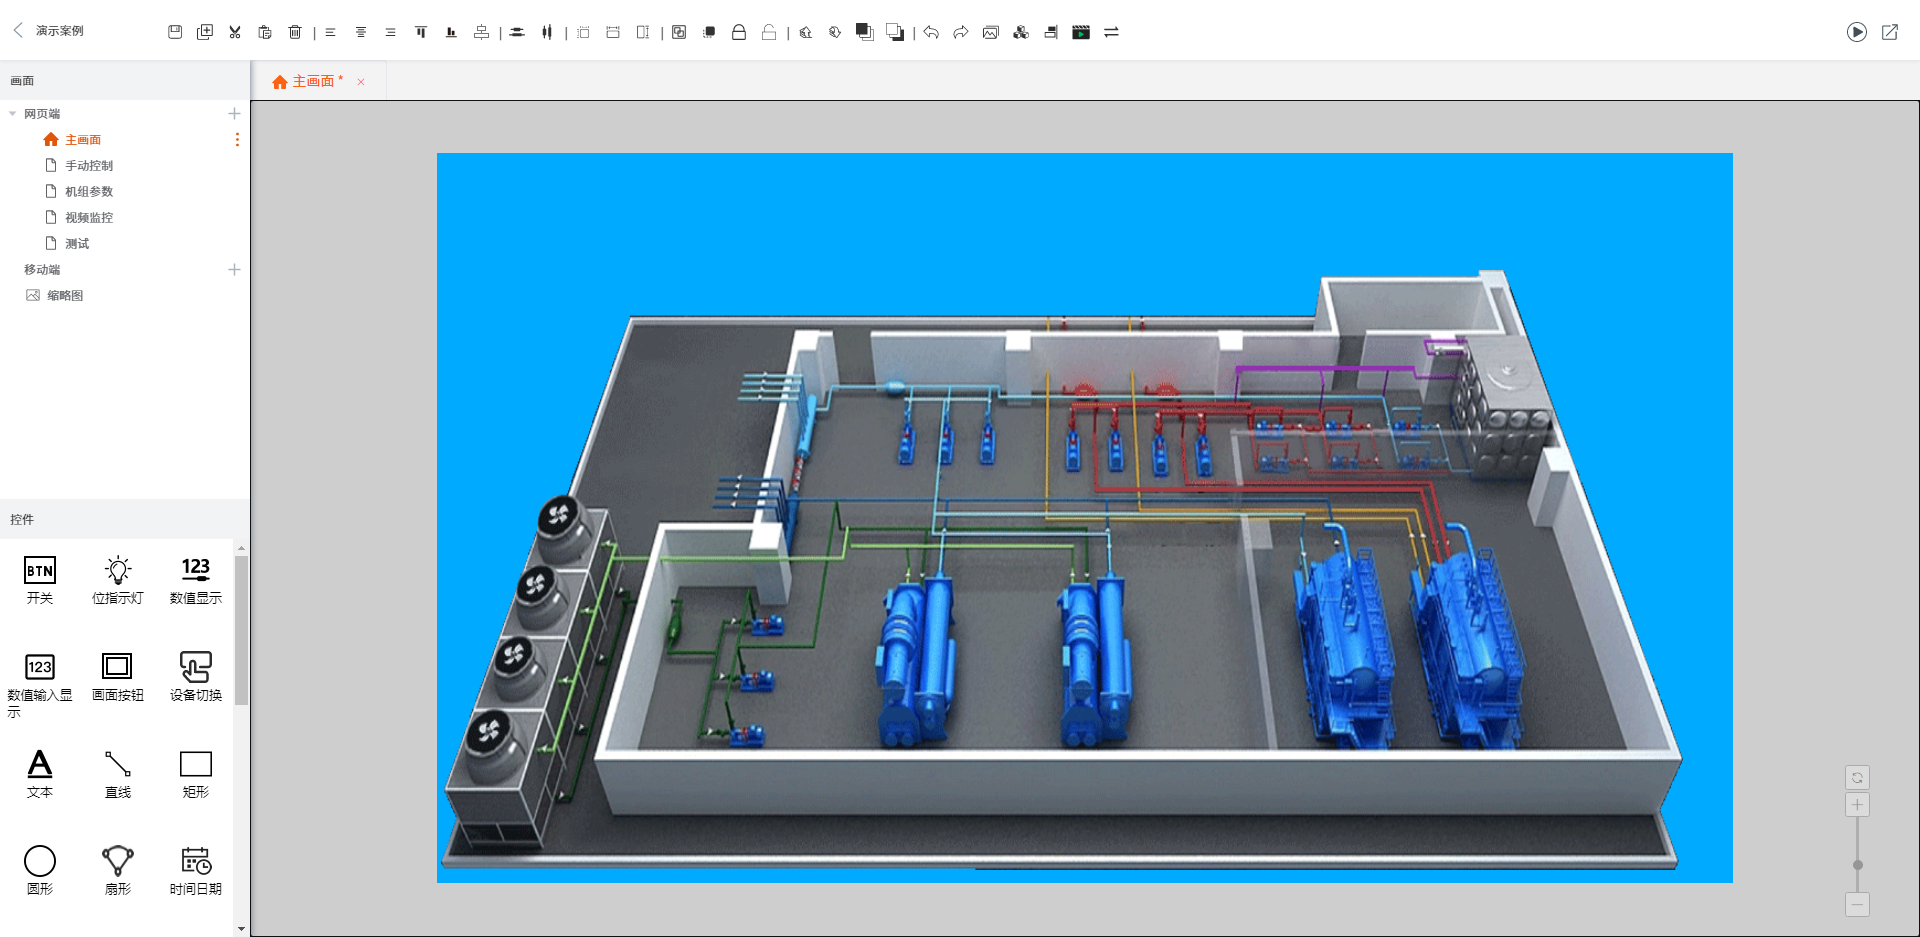
Task: Align right toolbar icon
Action: 391,32
